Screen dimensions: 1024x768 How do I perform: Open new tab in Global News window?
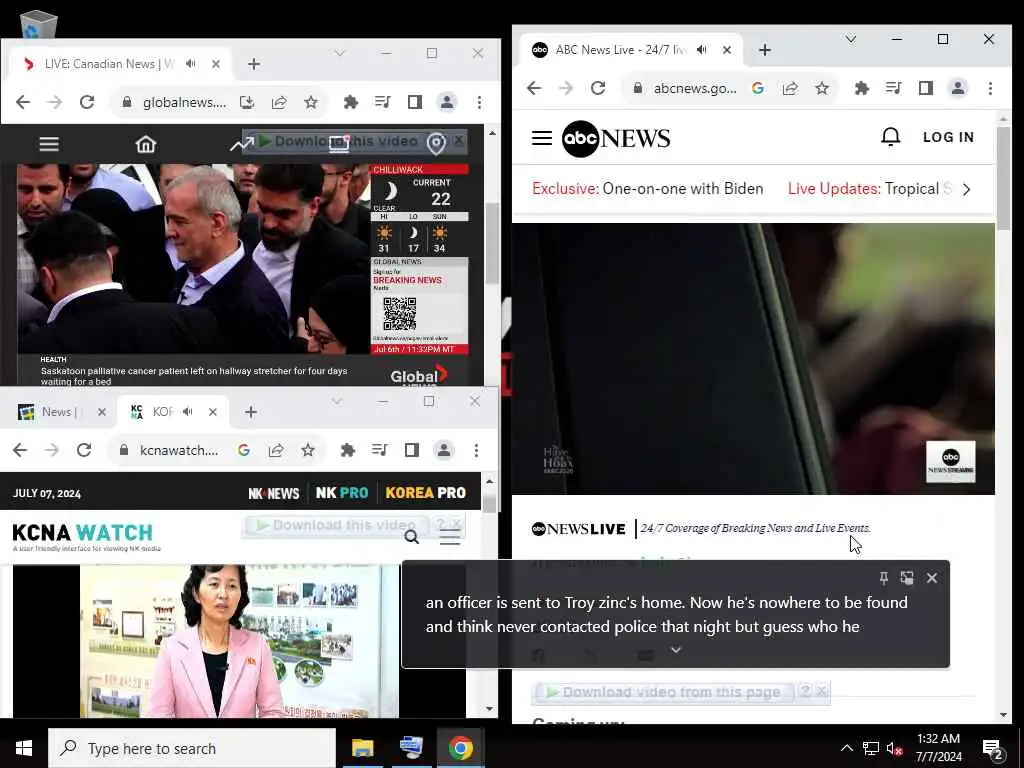click(254, 63)
